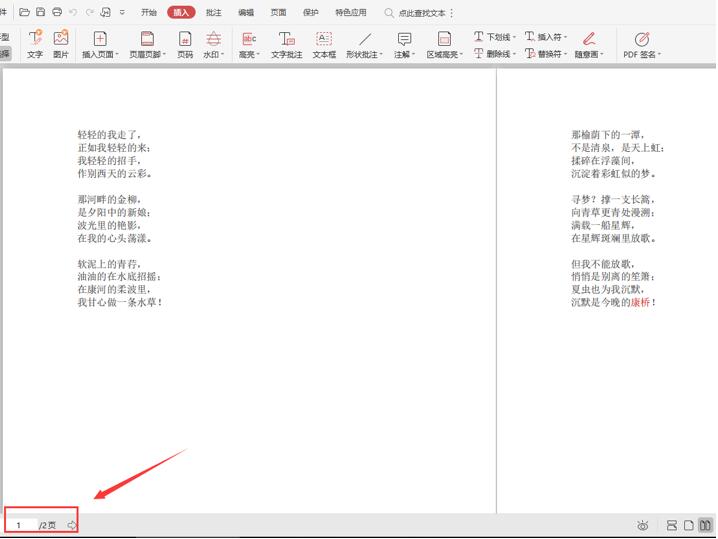Switch to single page view icon
Screen dimensions: 718x539
click(x=689, y=525)
